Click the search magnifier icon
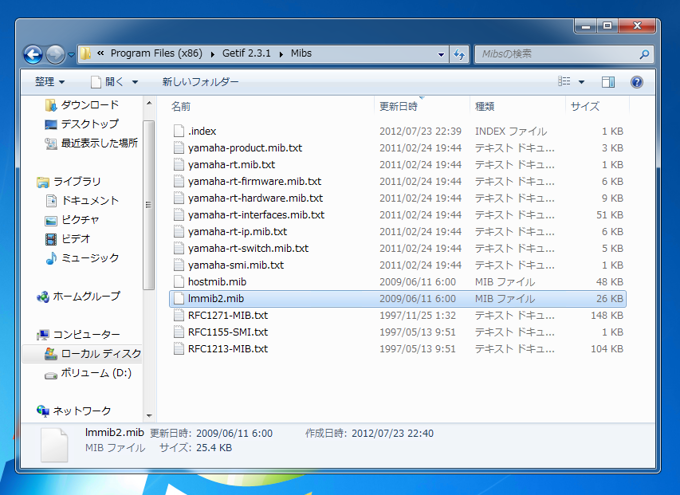 point(644,54)
